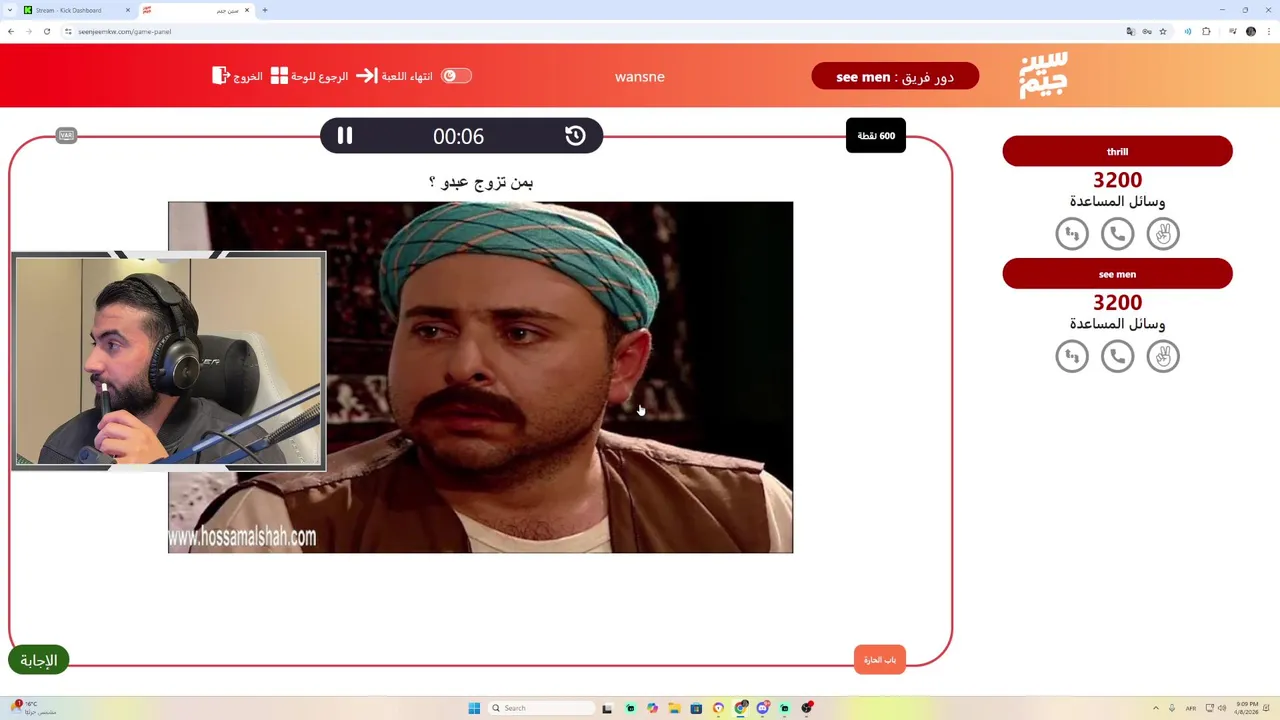
Task: Open a new browser tab
Action: 265,10
